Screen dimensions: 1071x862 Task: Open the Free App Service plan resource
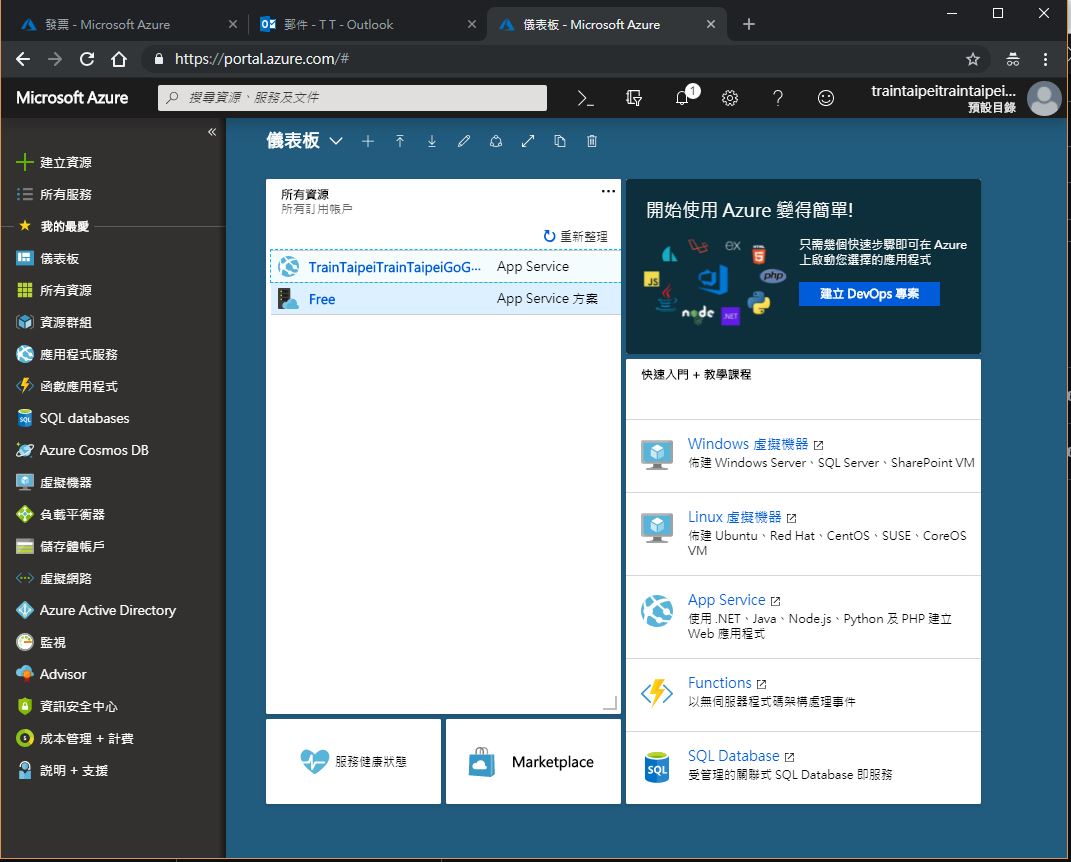[445, 299]
